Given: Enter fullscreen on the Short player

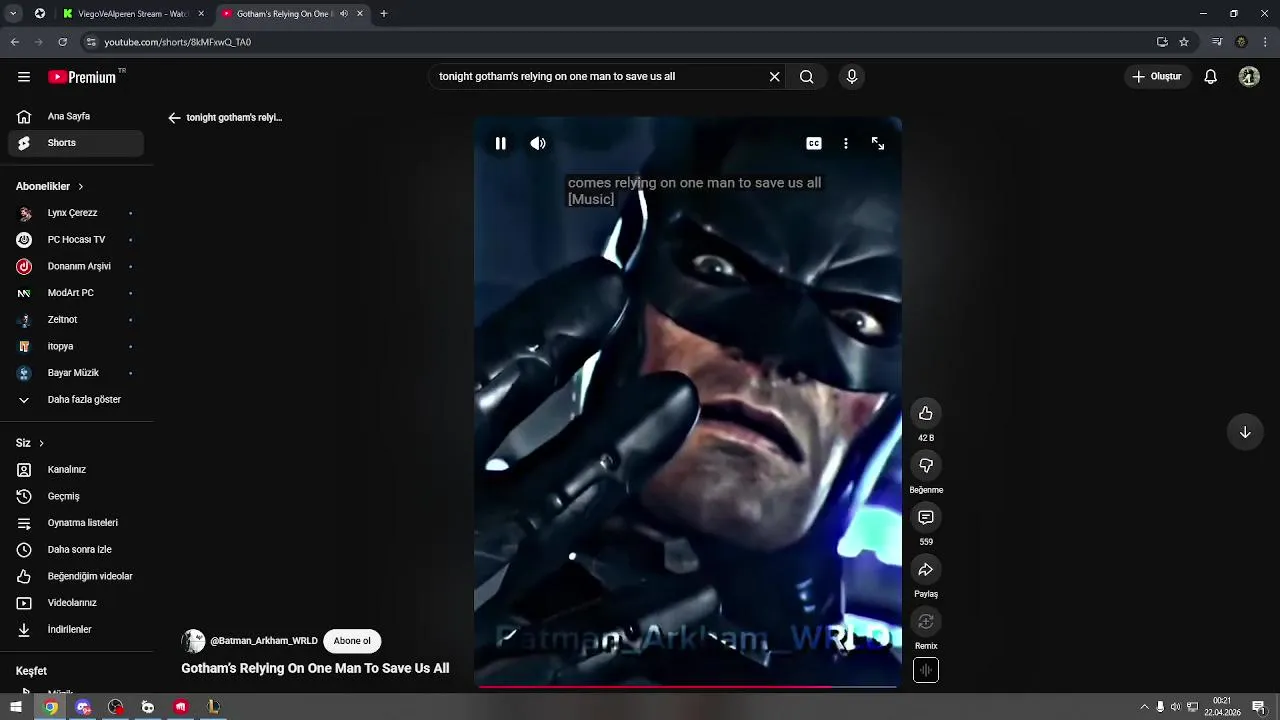Looking at the screenshot, I should click(x=878, y=144).
